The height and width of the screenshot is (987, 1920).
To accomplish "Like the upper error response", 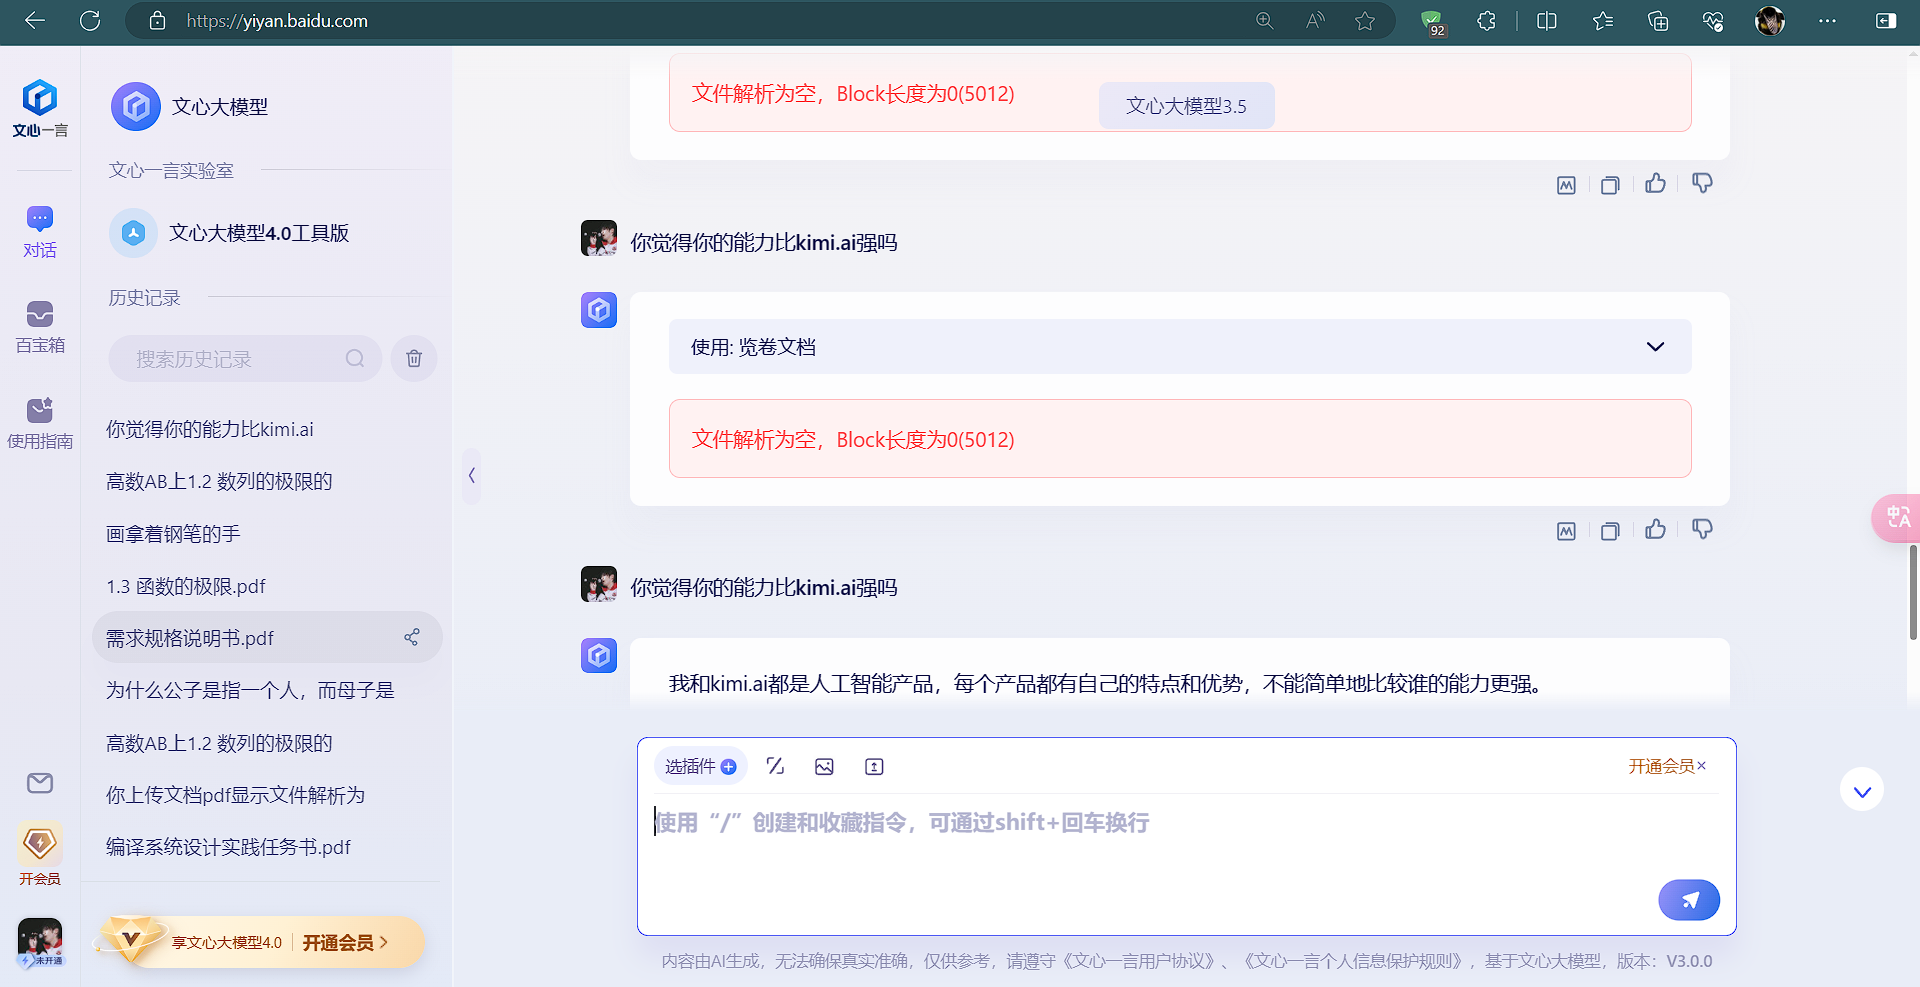I will [1656, 183].
